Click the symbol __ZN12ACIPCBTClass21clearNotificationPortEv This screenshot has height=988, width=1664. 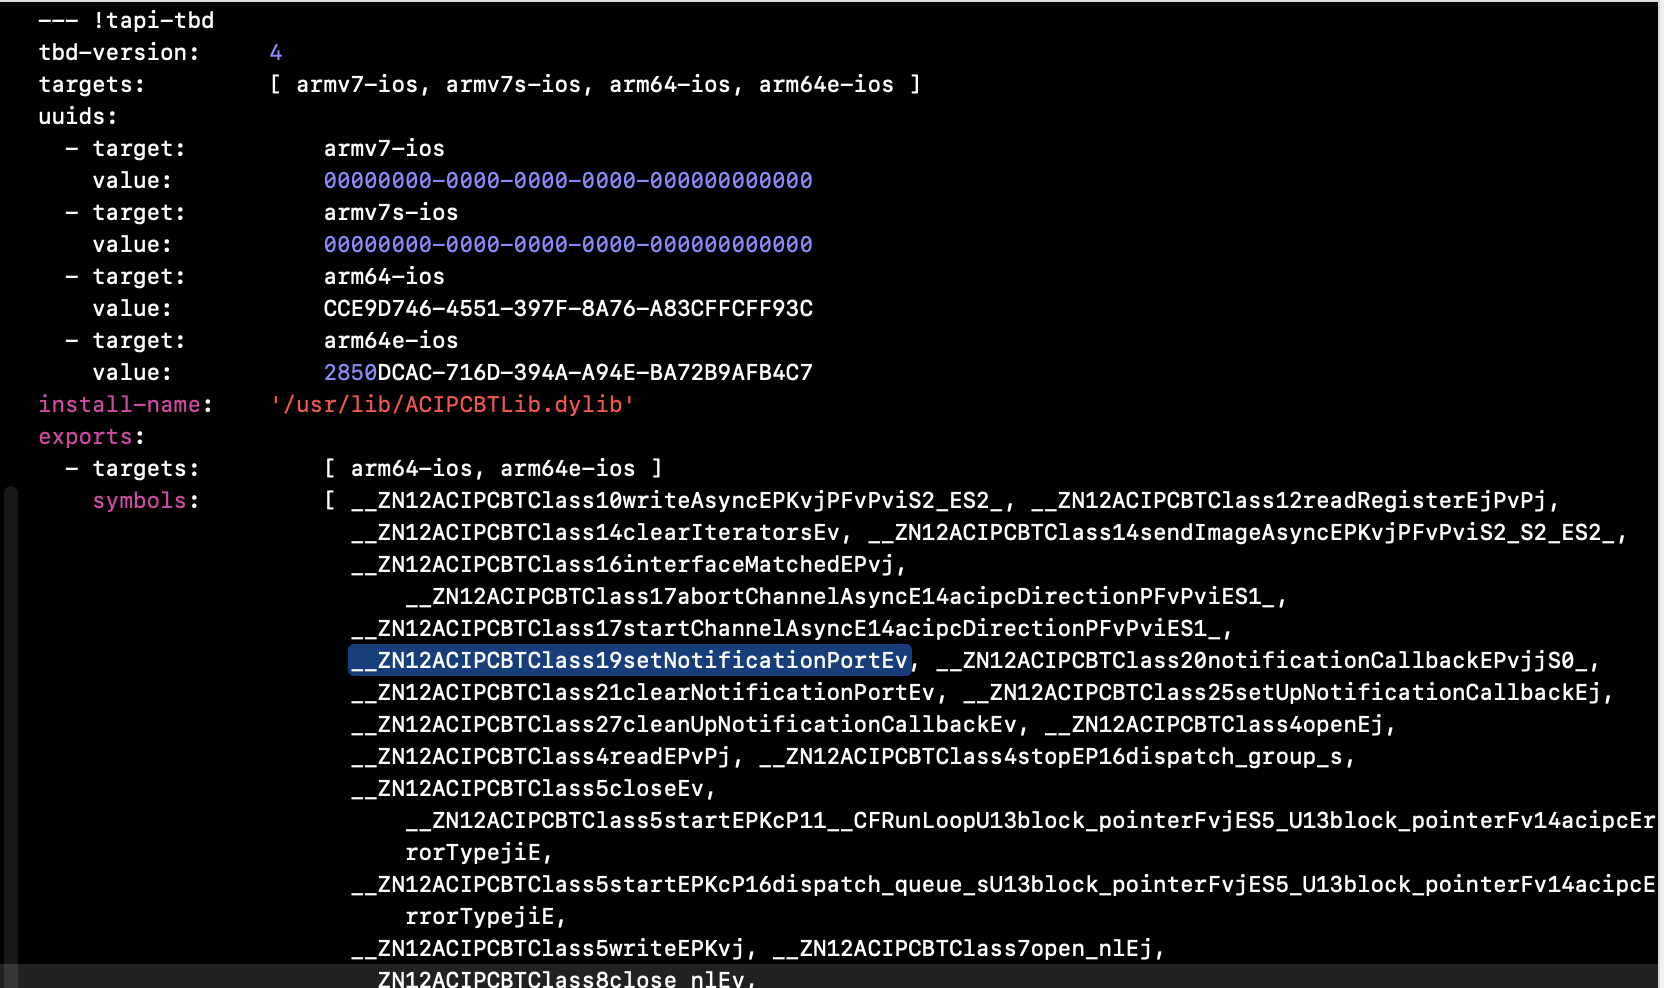643,692
